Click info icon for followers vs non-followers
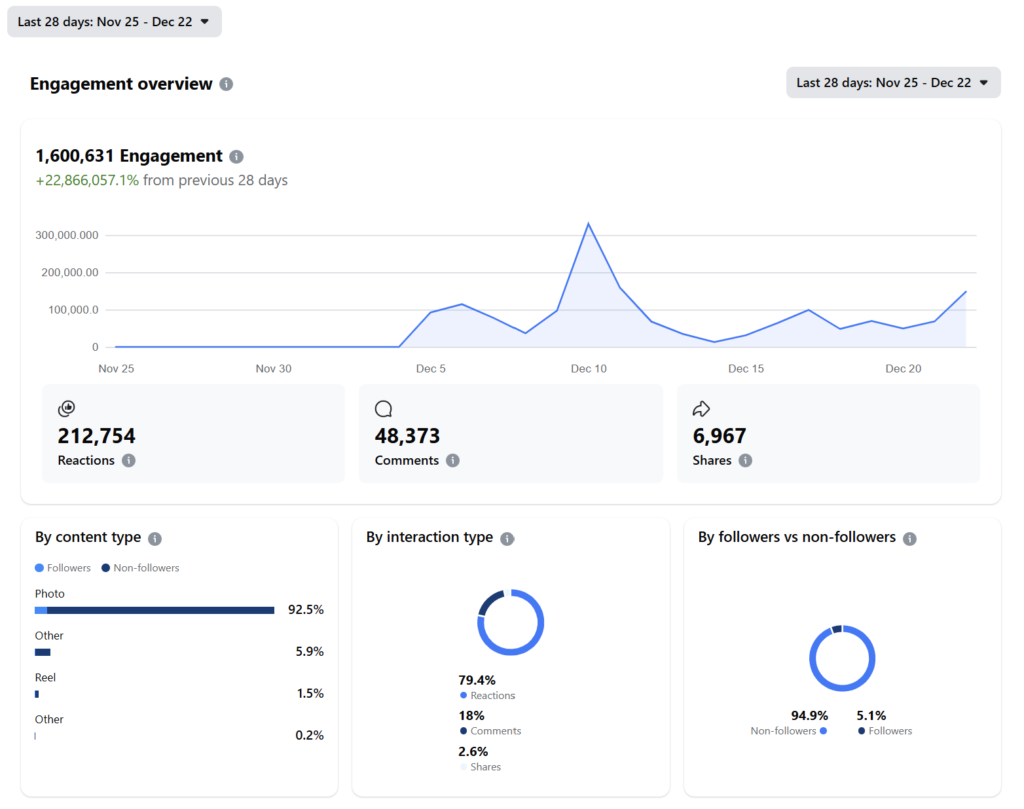1024x809 pixels. [909, 538]
